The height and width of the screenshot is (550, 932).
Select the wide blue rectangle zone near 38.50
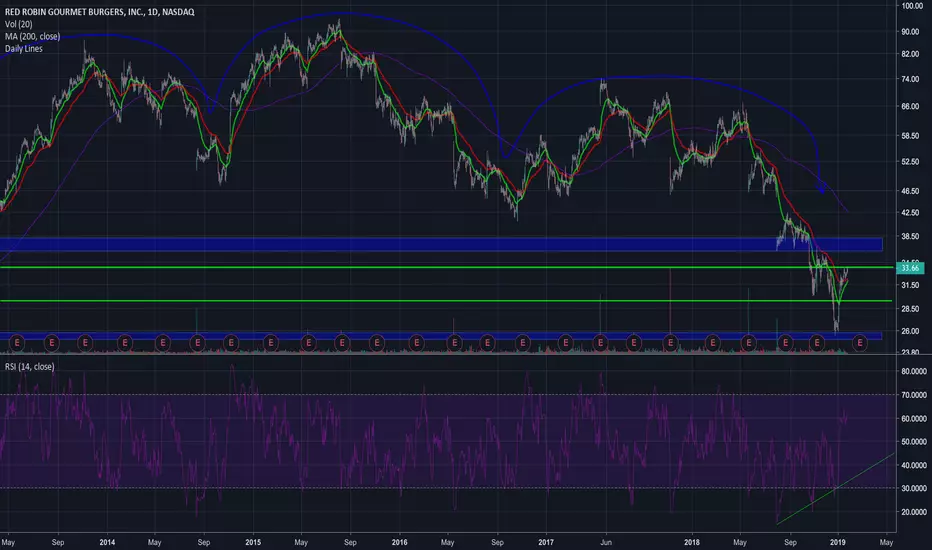441,244
